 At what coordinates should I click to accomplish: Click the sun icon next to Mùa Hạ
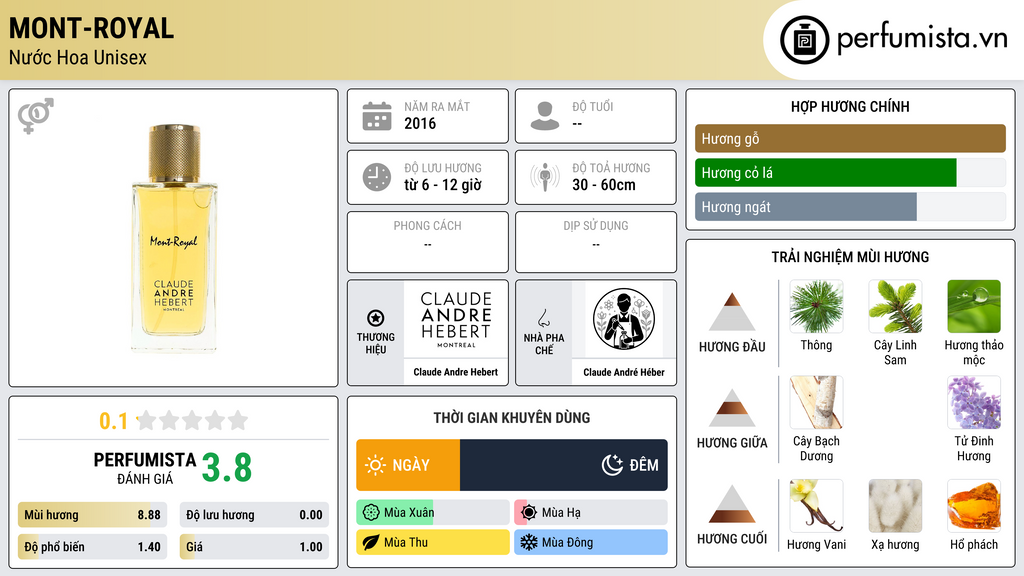(x=529, y=513)
